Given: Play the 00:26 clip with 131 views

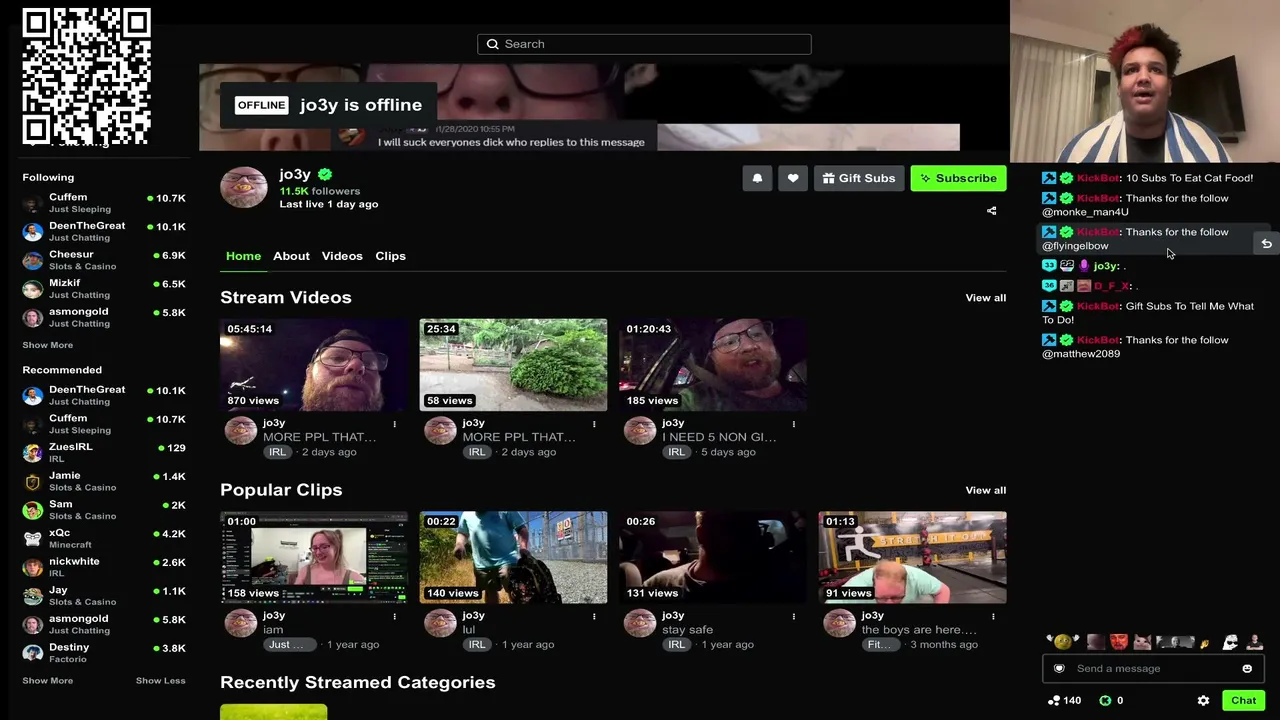Looking at the screenshot, I should point(713,557).
